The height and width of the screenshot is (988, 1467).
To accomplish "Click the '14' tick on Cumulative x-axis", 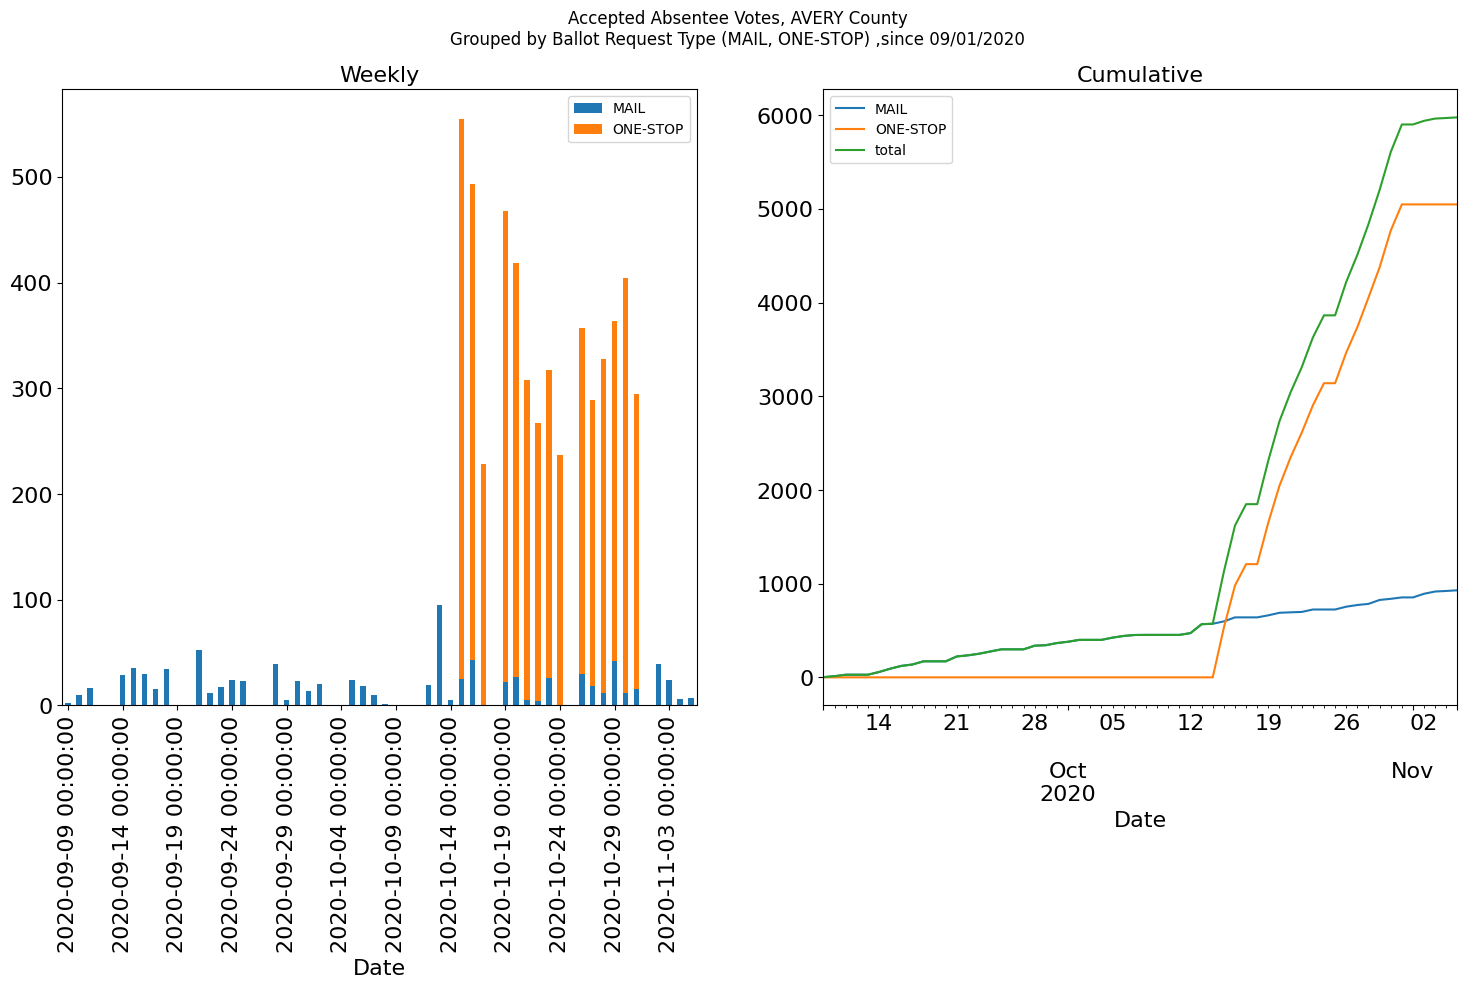I will tap(878, 722).
